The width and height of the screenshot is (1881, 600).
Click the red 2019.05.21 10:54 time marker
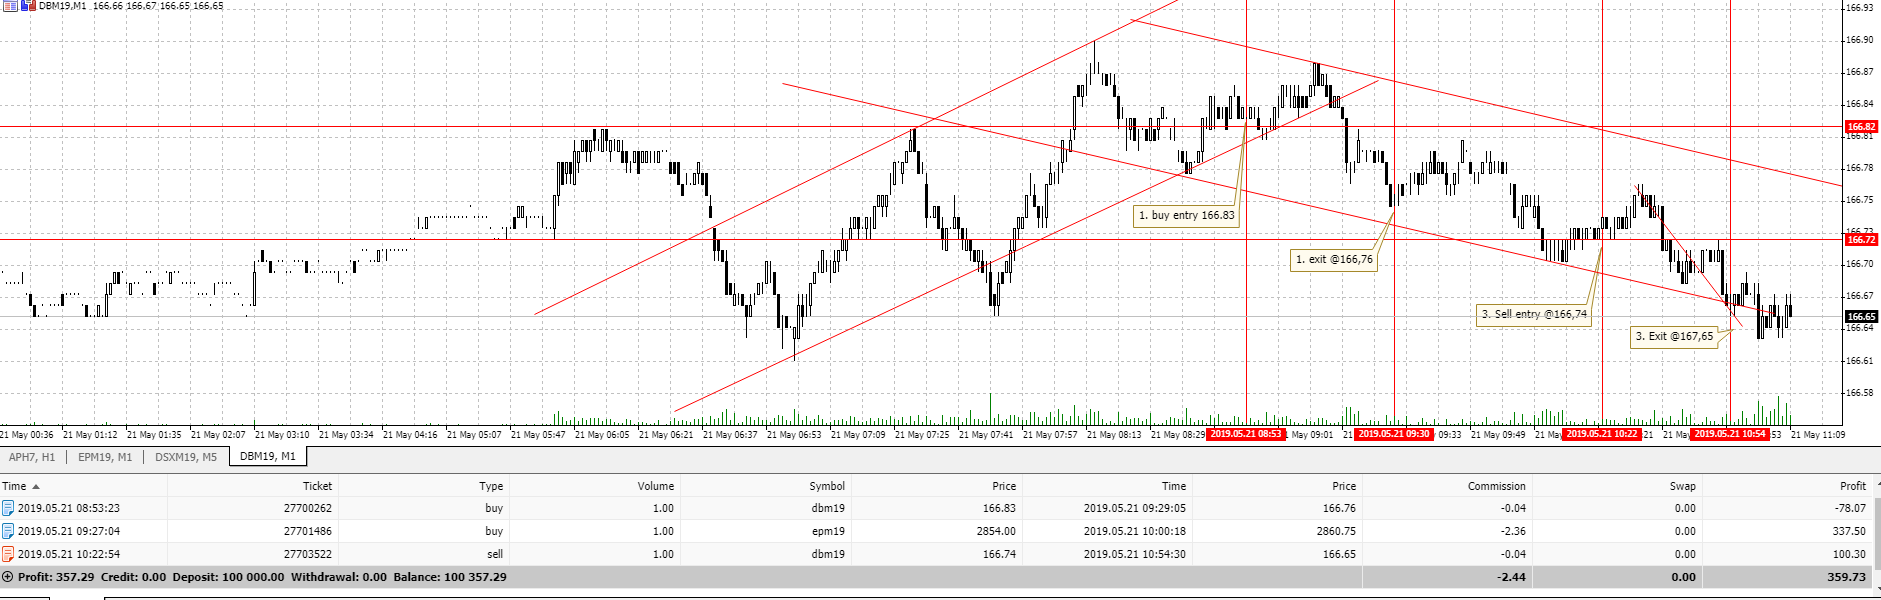point(1730,434)
